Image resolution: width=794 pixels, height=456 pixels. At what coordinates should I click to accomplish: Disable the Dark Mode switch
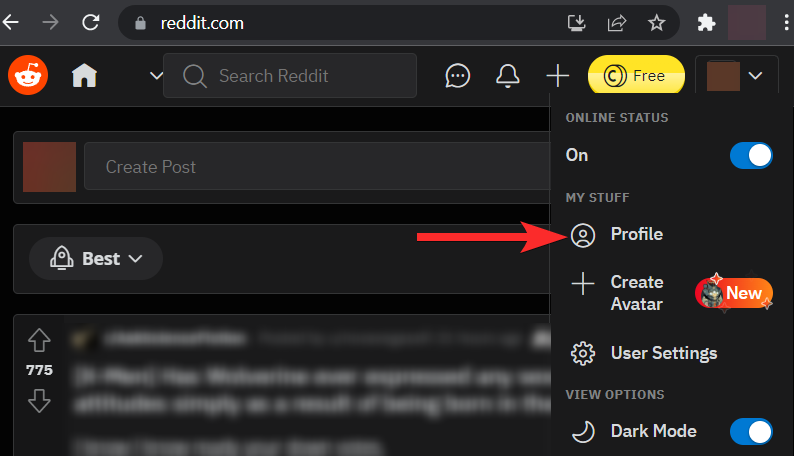pos(751,432)
